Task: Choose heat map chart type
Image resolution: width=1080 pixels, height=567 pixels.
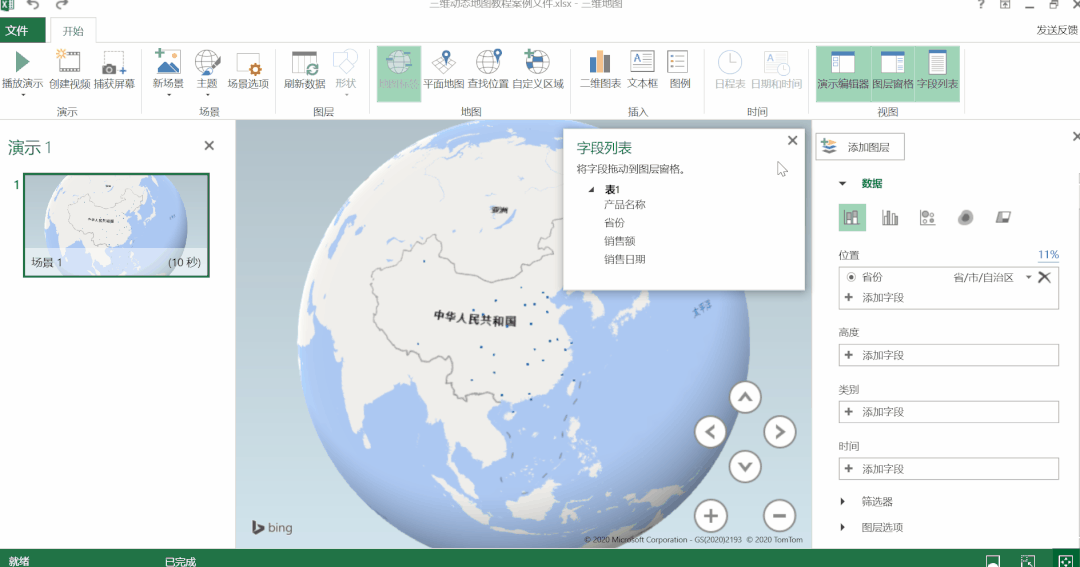Action: coord(966,218)
